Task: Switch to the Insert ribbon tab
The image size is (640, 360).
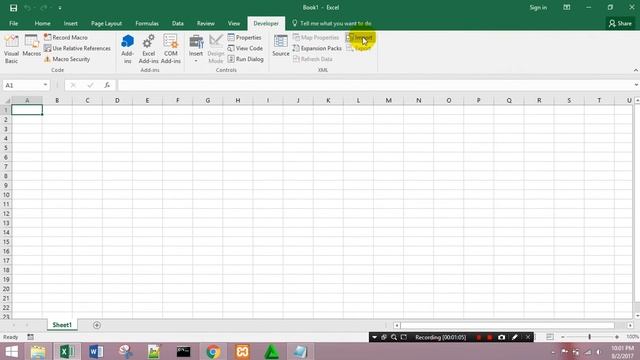Action: [71, 23]
